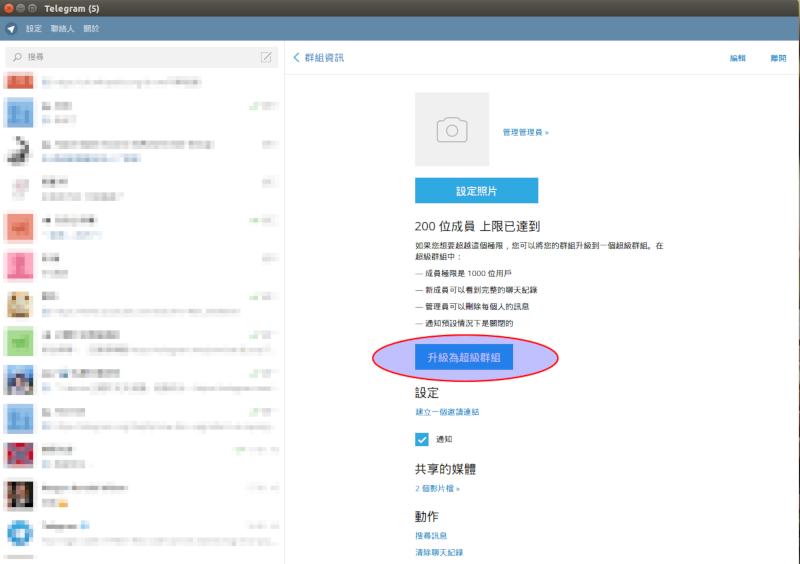Screen dimensions: 800x564
Task: Click 離開 to leave the group
Action: (x=777, y=58)
